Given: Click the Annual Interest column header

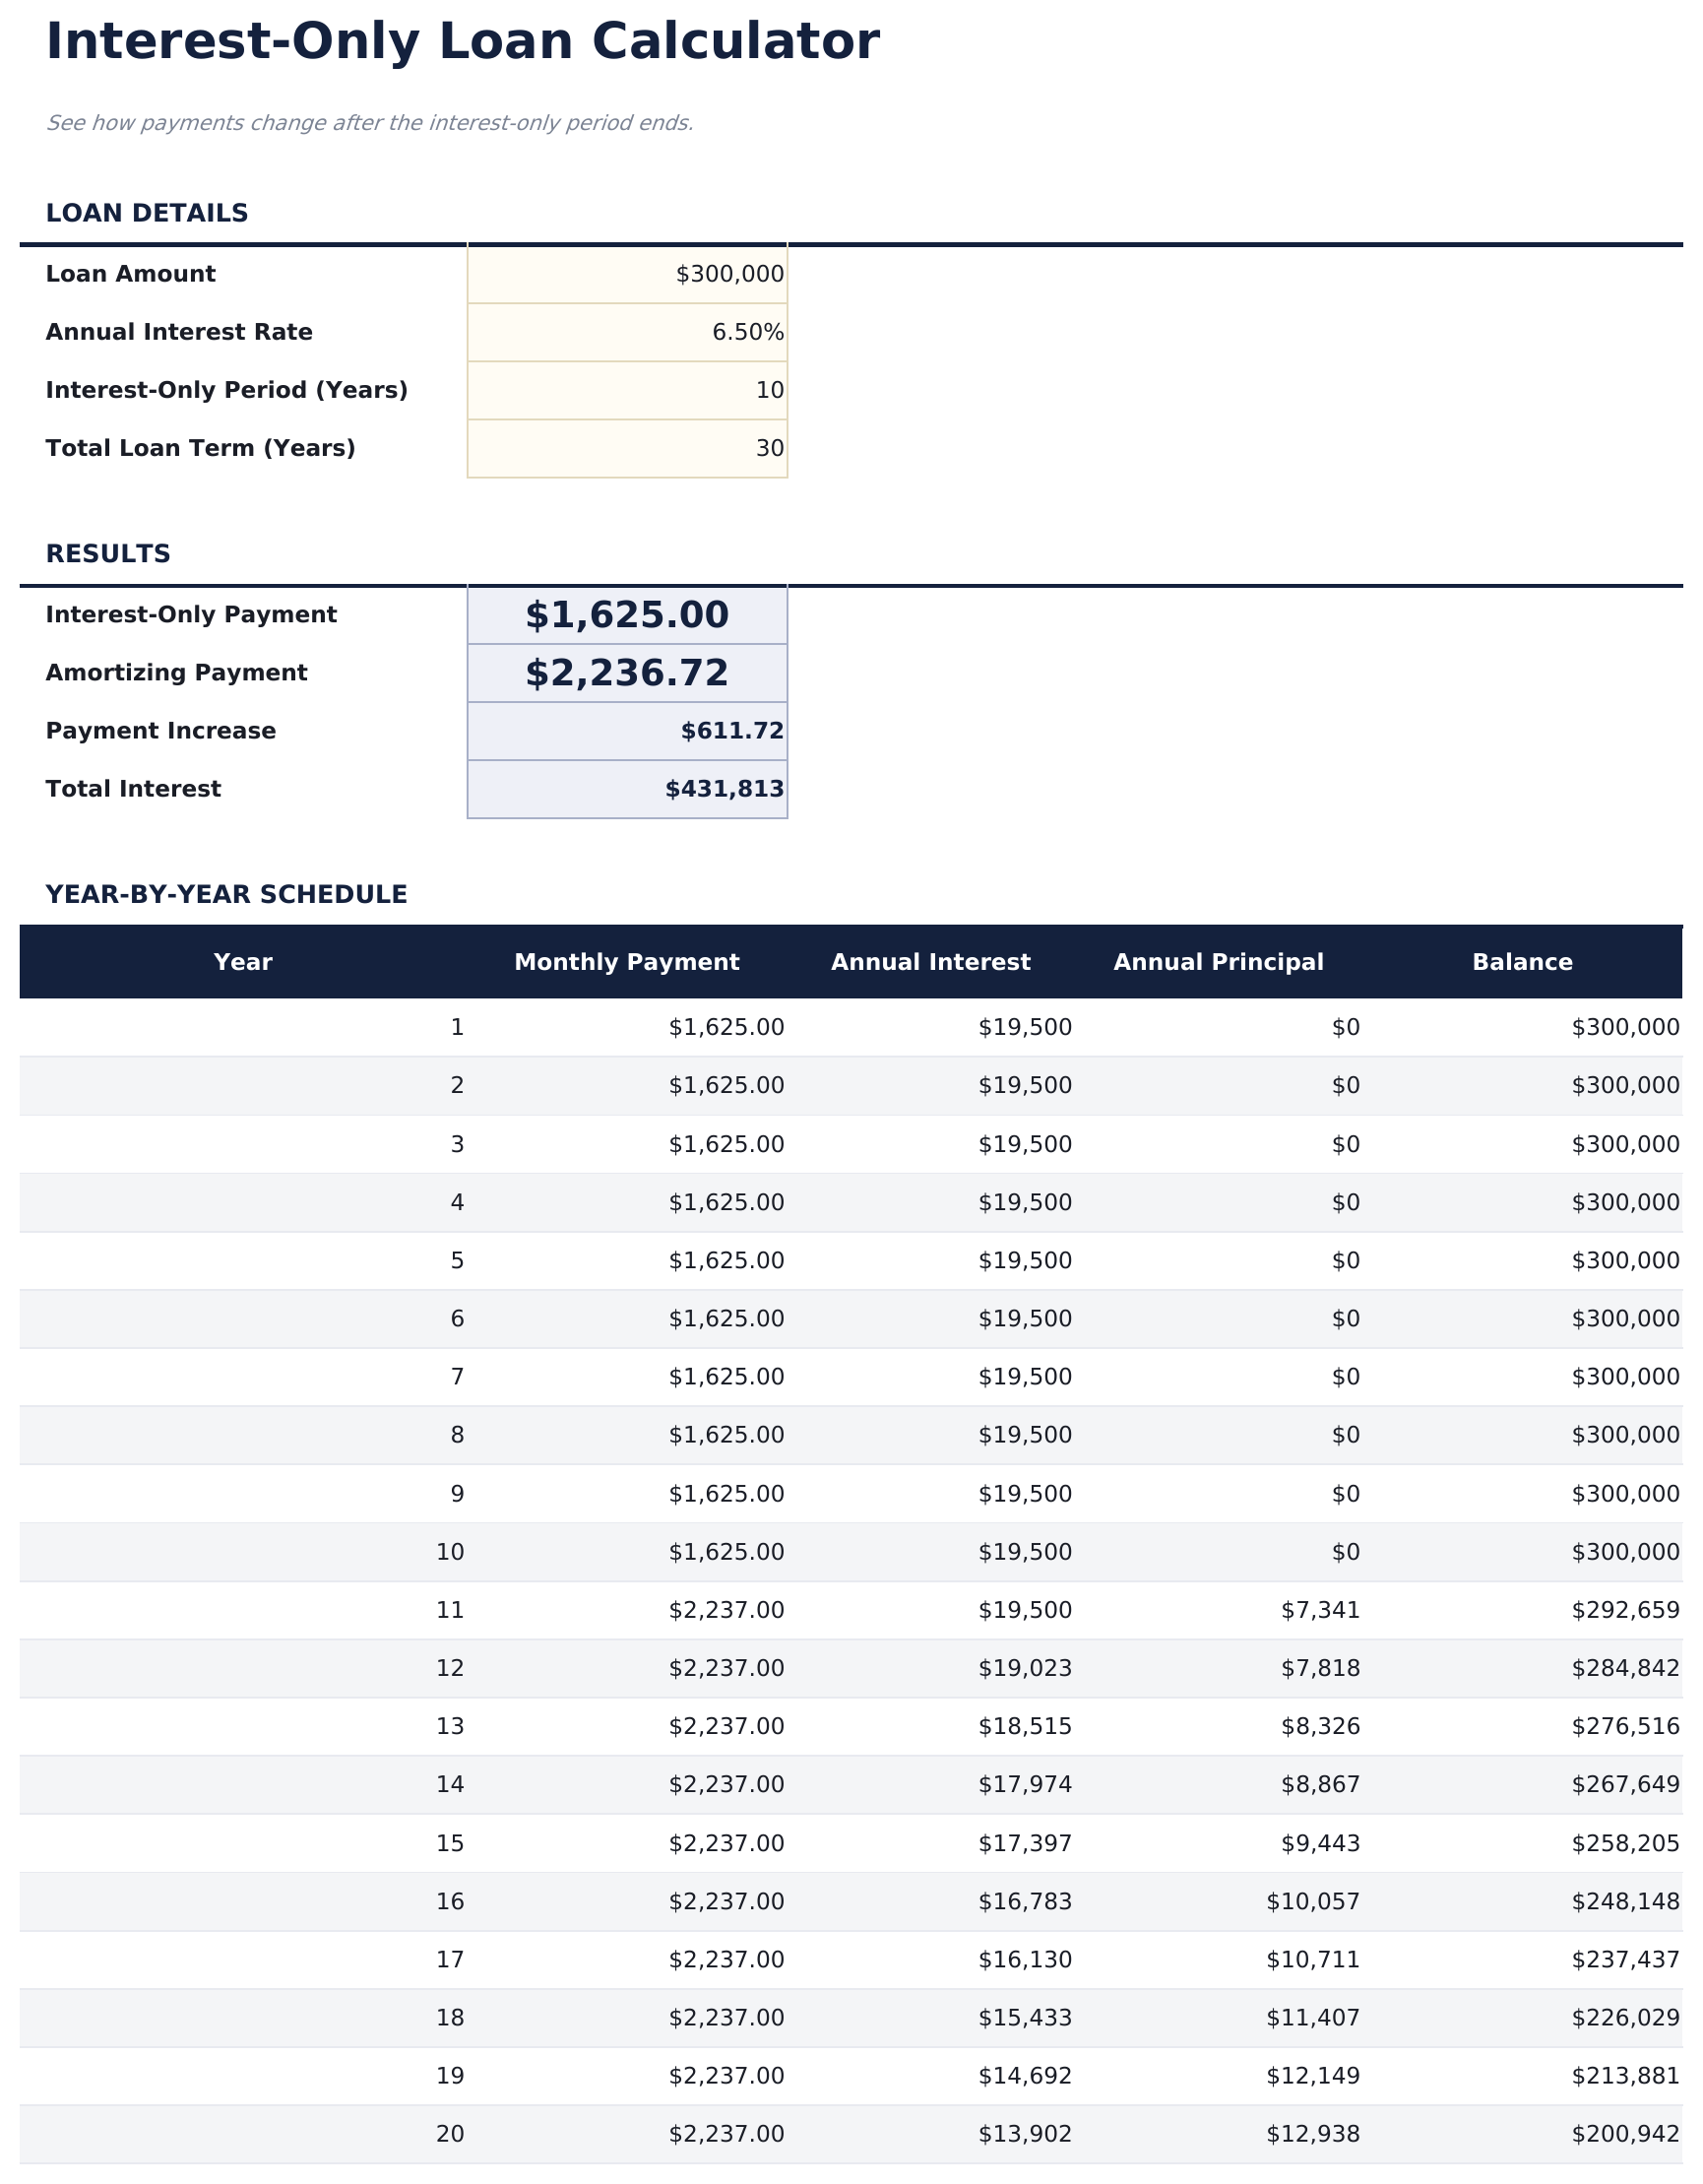Looking at the screenshot, I should [x=930, y=961].
